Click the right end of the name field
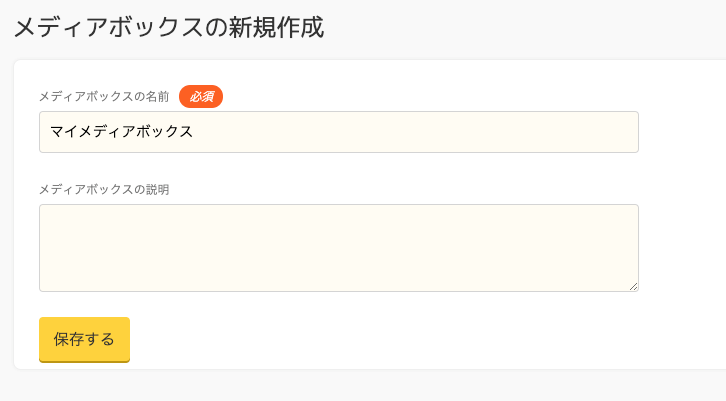The image size is (726, 401). click(x=625, y=132)
